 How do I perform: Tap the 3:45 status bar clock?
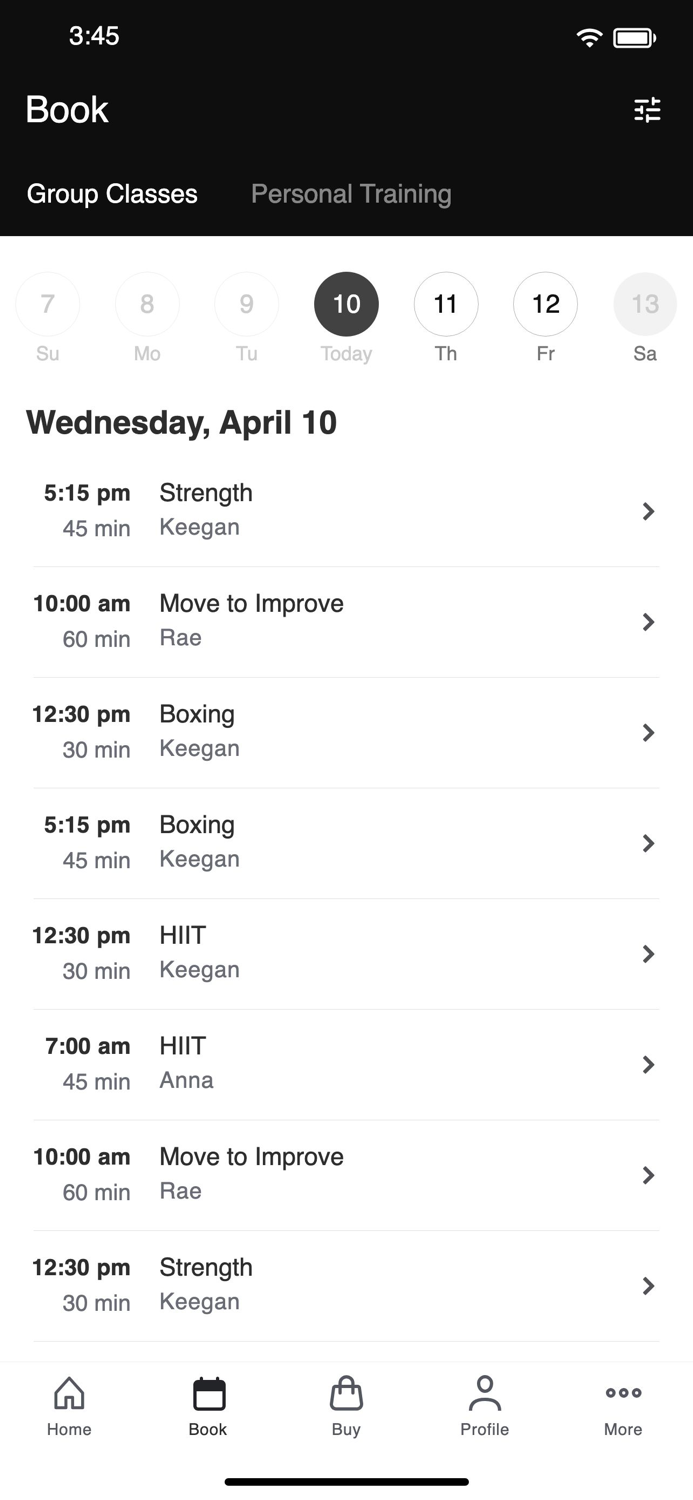click(94, 36)
